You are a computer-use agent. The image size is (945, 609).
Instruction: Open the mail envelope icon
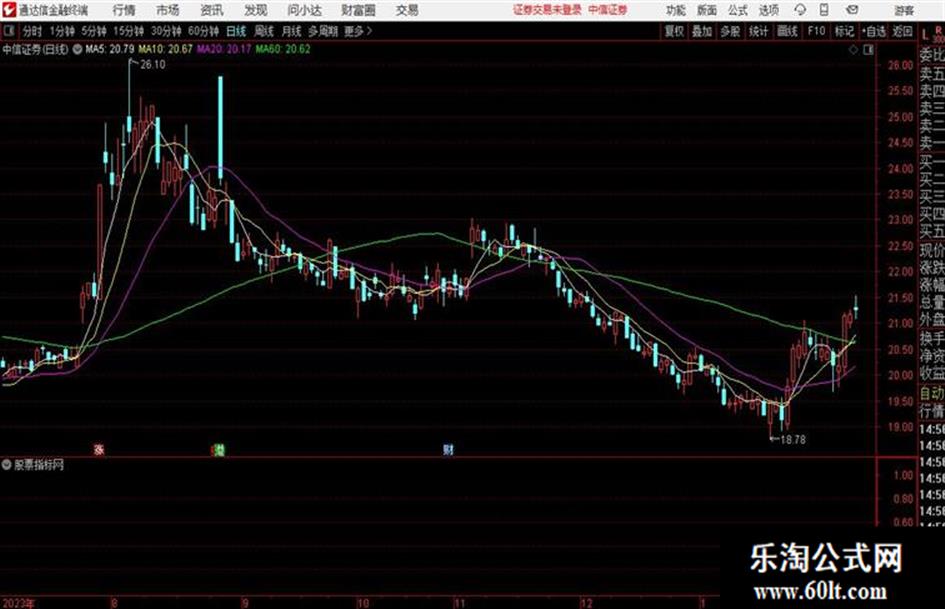[x=852, y=10]
